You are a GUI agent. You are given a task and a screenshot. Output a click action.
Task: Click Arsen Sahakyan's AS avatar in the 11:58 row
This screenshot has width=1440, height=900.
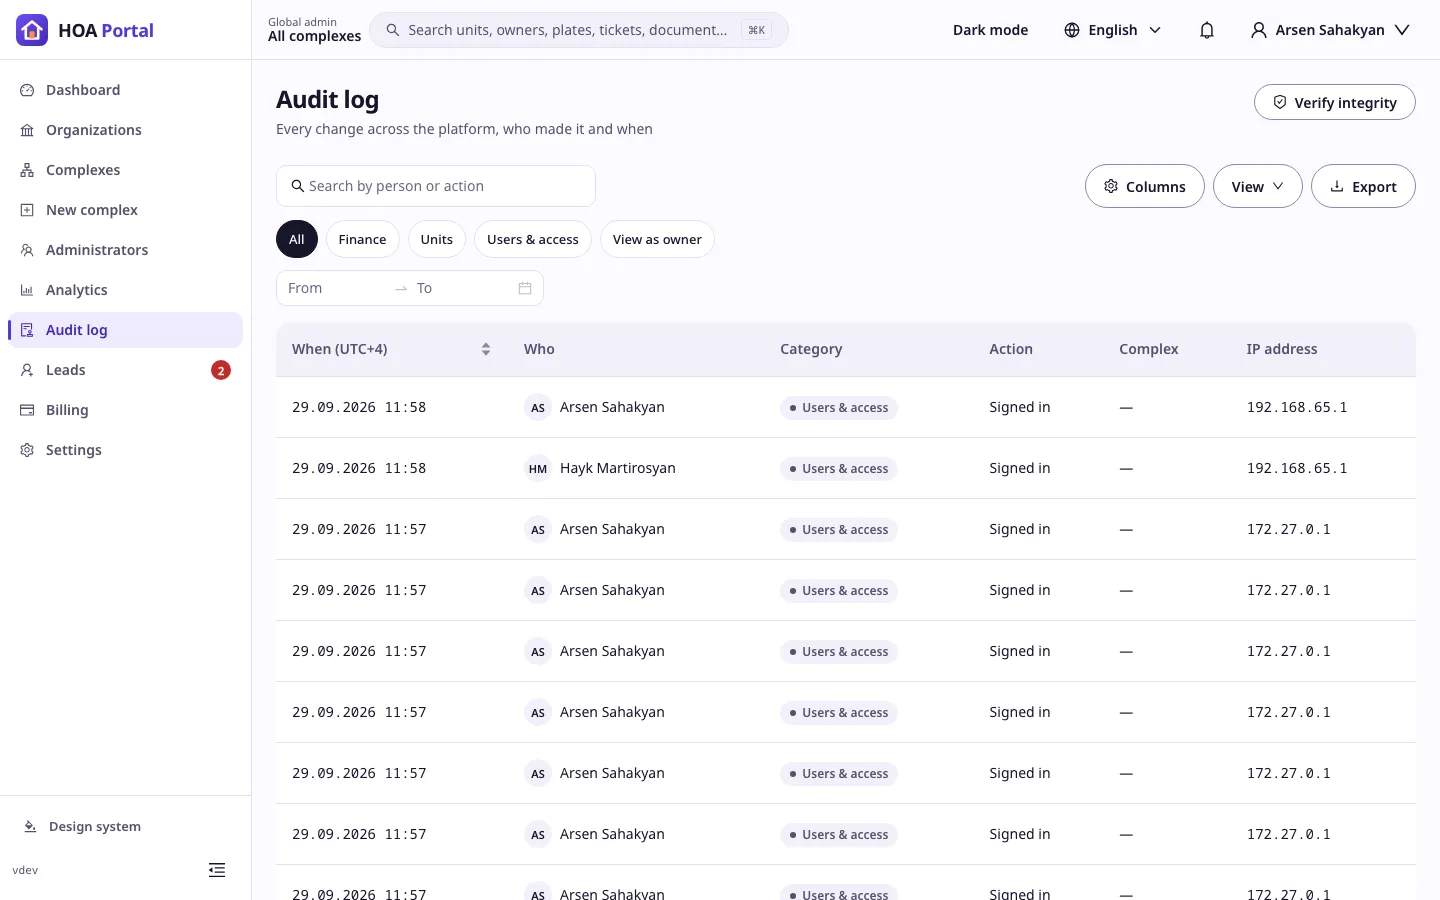click(x=538, y=408)
